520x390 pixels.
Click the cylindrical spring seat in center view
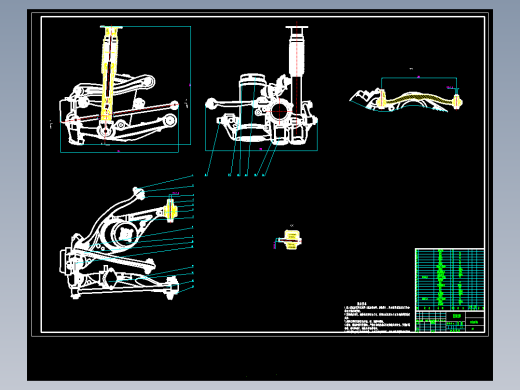click(x=252, y=107)
